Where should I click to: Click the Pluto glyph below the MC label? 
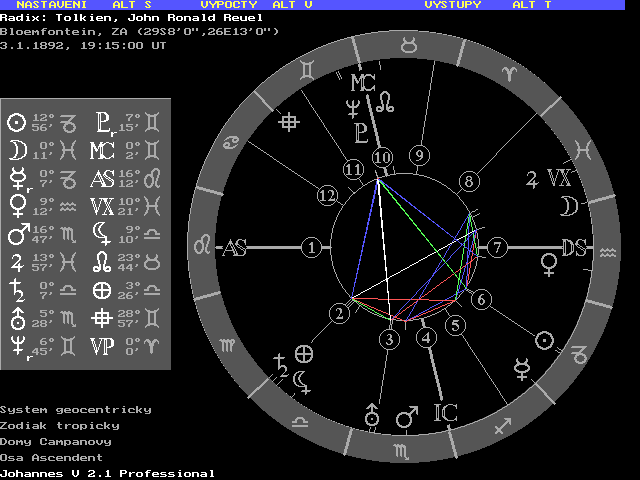pyautogui.click(x=360, y=132)
